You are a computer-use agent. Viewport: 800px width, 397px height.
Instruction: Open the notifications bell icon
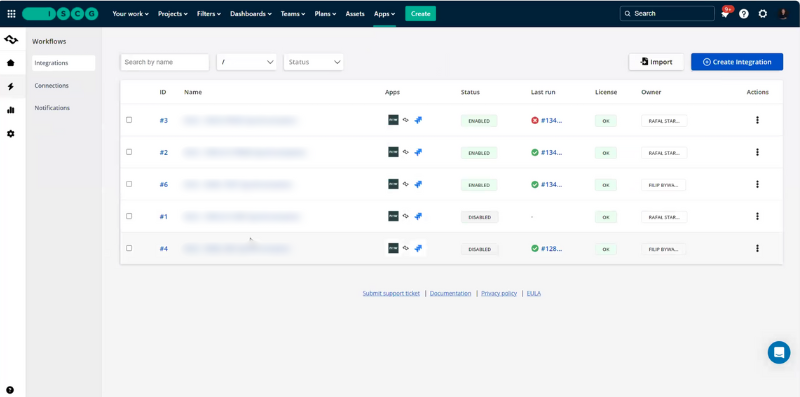tap(725, 13)
